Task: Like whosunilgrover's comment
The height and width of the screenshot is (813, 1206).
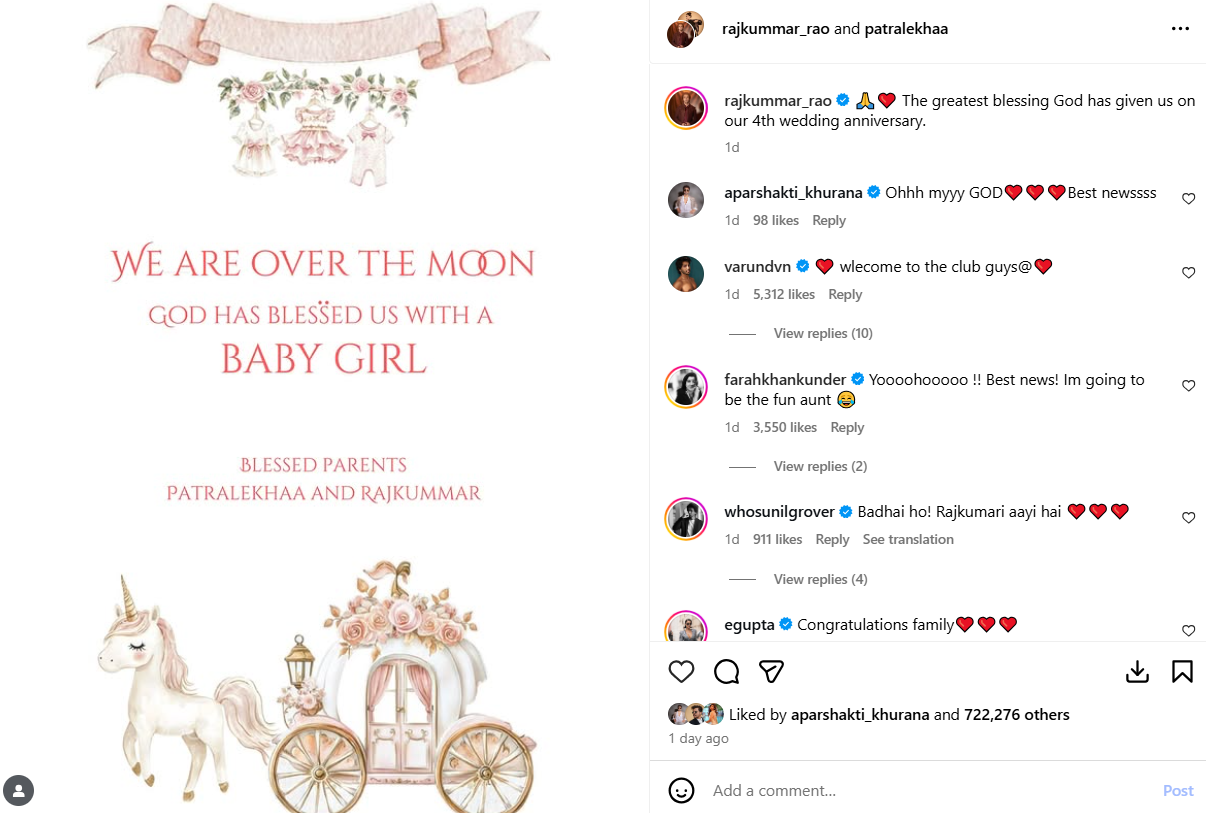Action: click(1188, 518)
